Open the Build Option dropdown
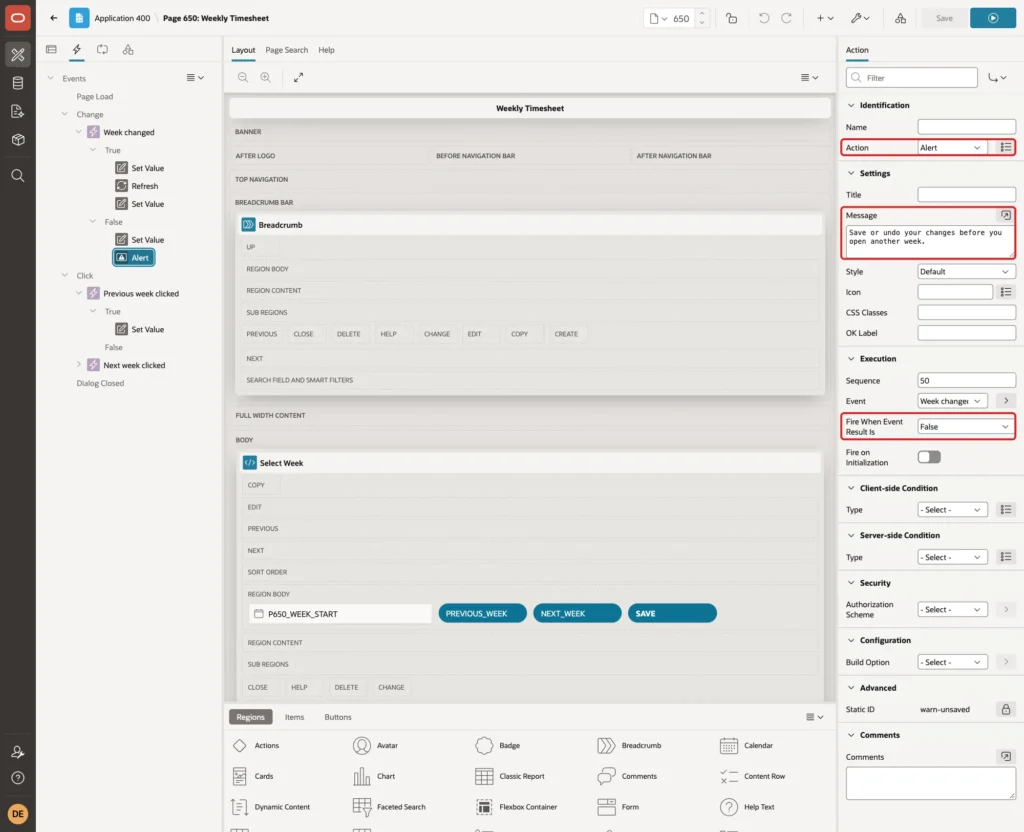Screen dimensions: 1024x832 click(x=952, y=662)
